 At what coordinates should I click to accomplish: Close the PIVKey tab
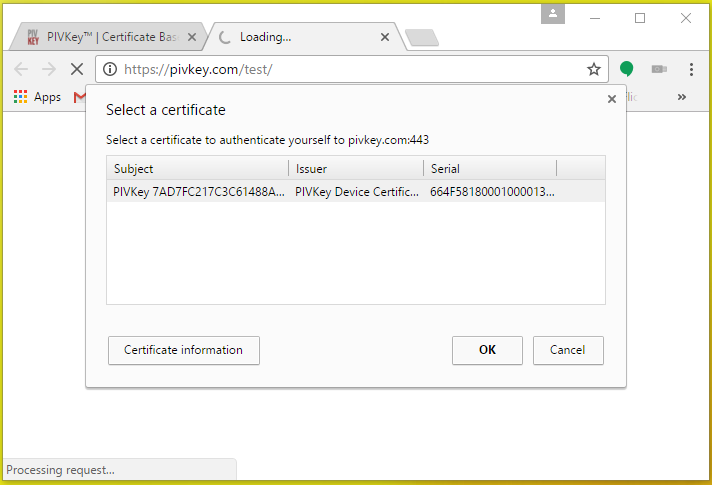[192, 37]
